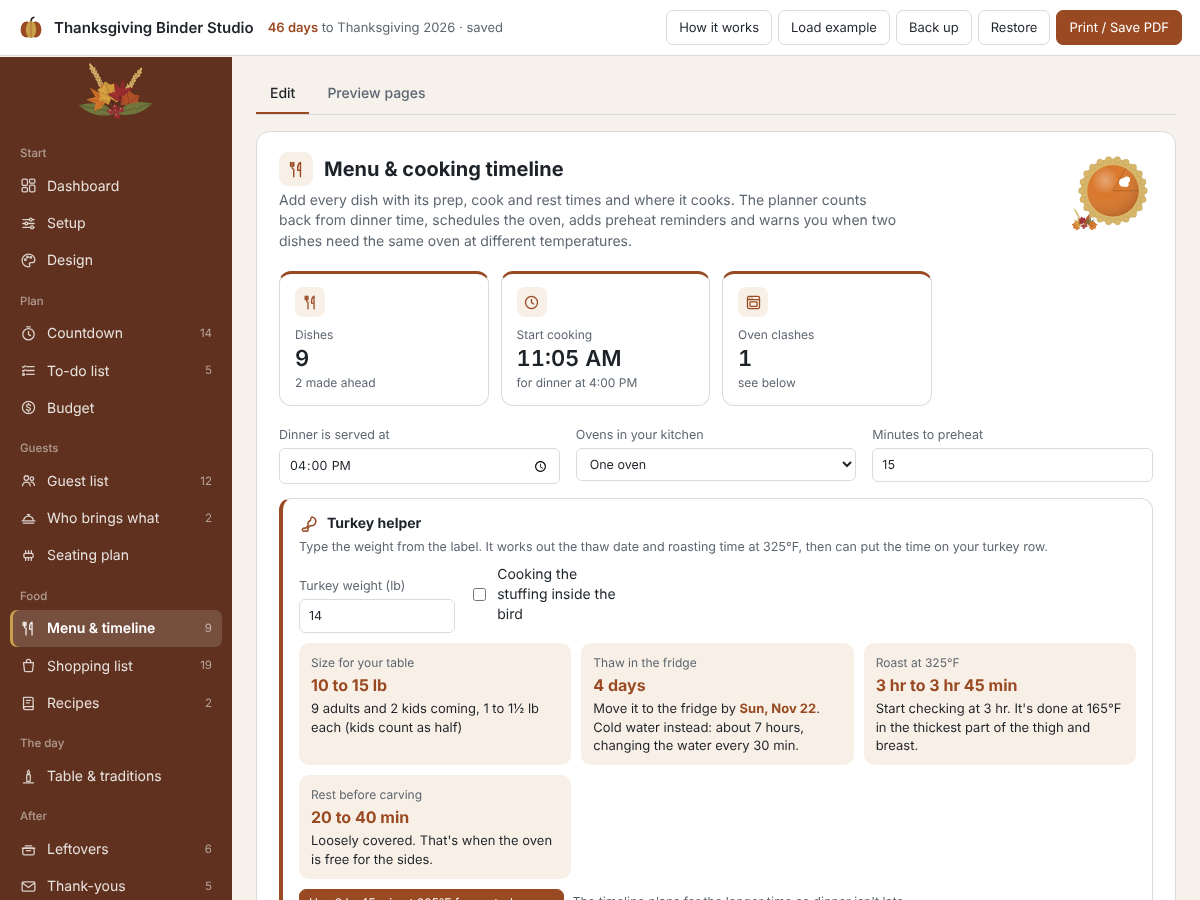Click the Turkey weight input field
The height and width of the screenshot is (900, 1200).
pos(377,616)
